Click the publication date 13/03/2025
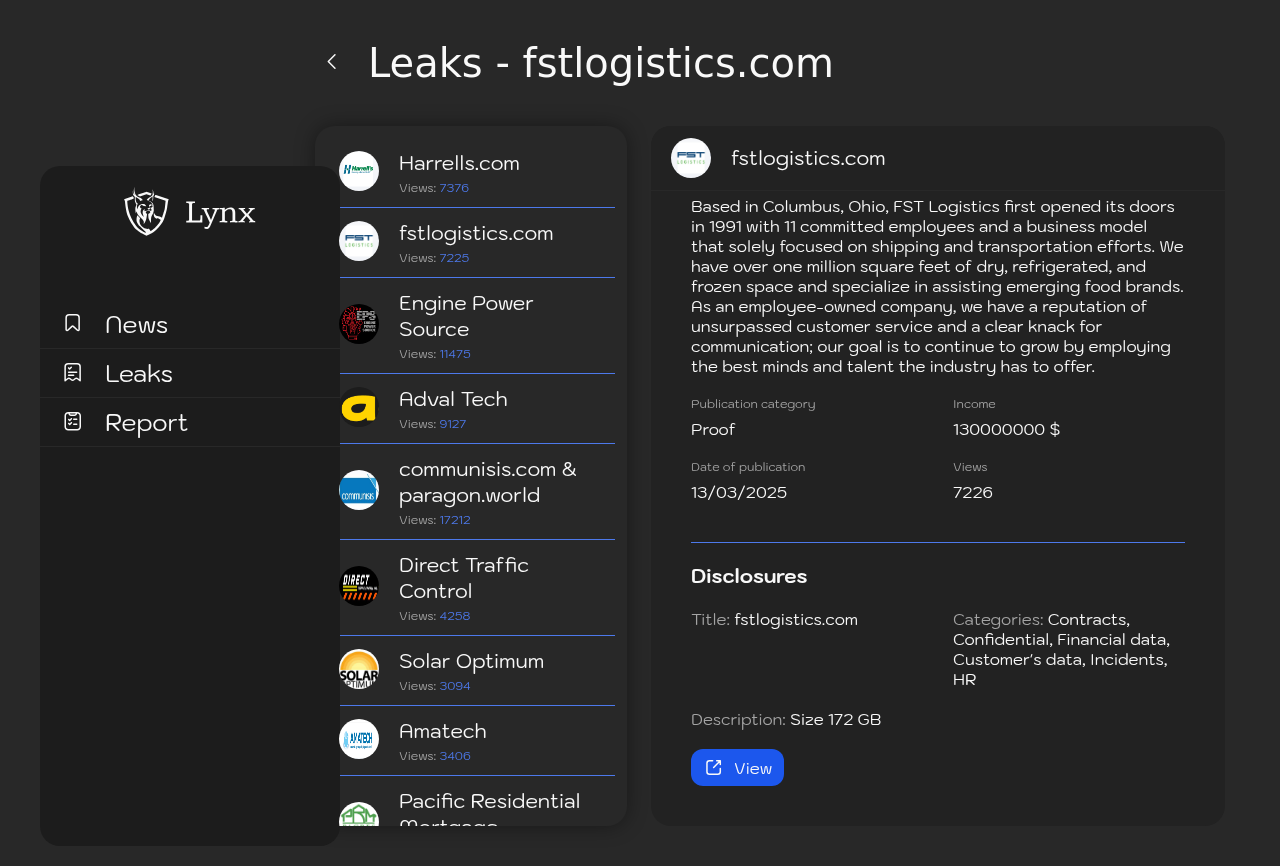The image size is (1280, 866). click(x=739, y=493)
